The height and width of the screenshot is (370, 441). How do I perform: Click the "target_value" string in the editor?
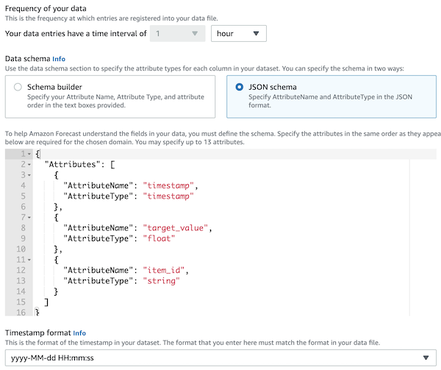point(175,228)
